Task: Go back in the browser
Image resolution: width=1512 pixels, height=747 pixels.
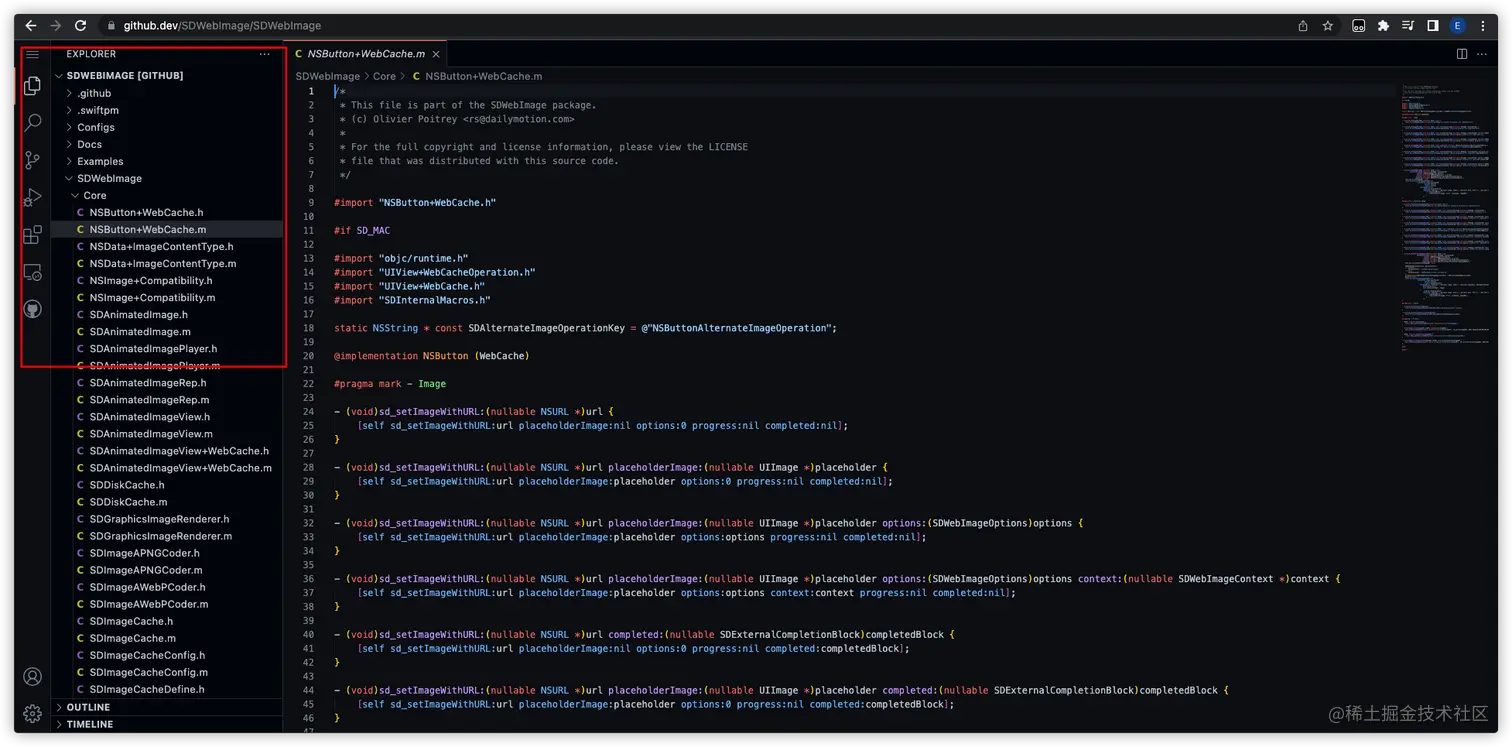Action: [31, 26]
